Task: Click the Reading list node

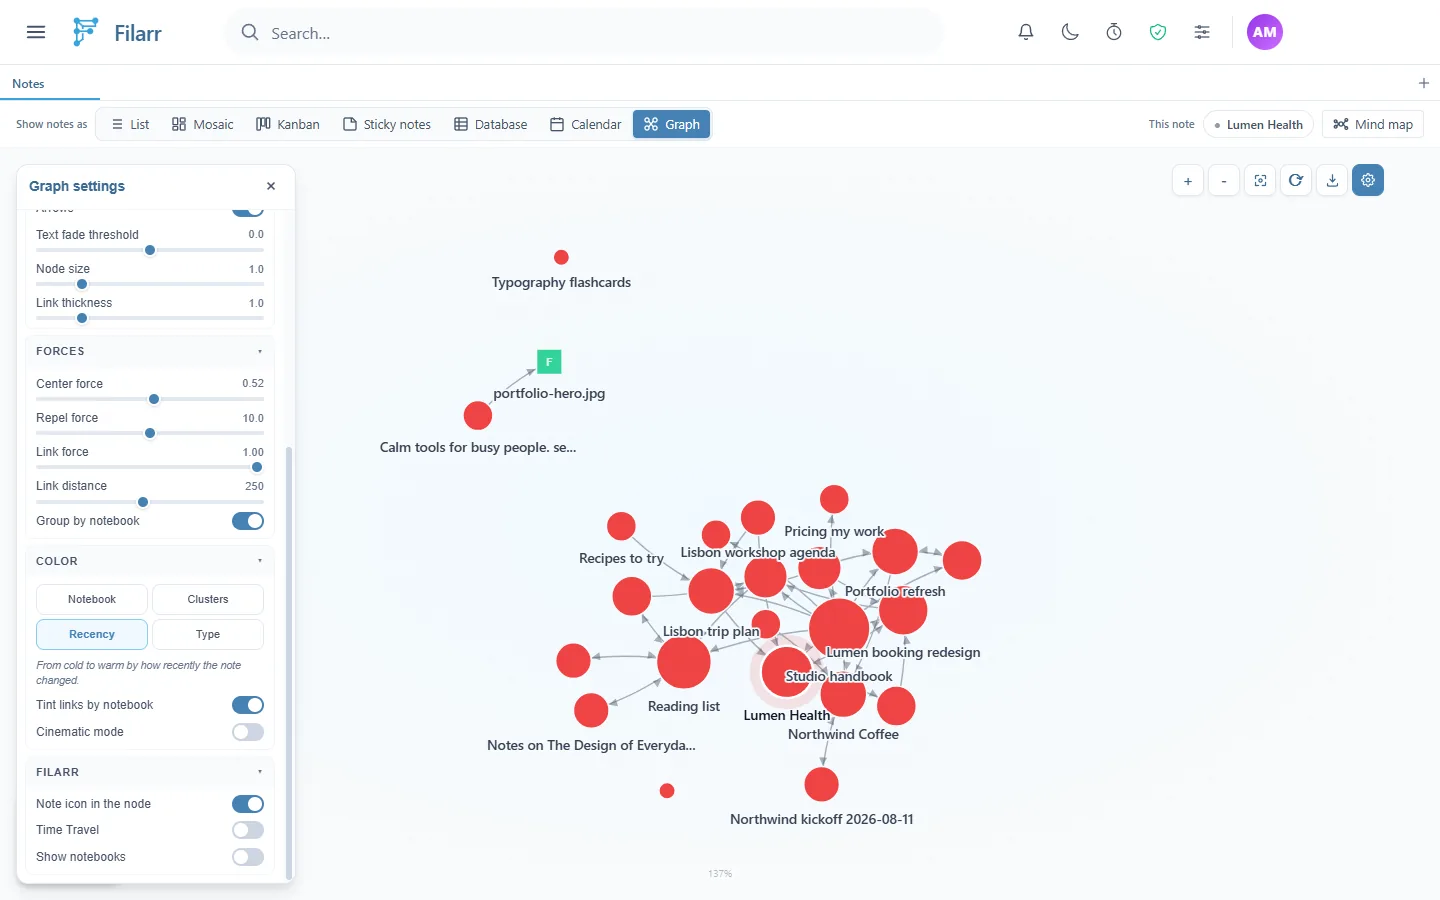Action: pyautogui.click(x=684, y=662)
